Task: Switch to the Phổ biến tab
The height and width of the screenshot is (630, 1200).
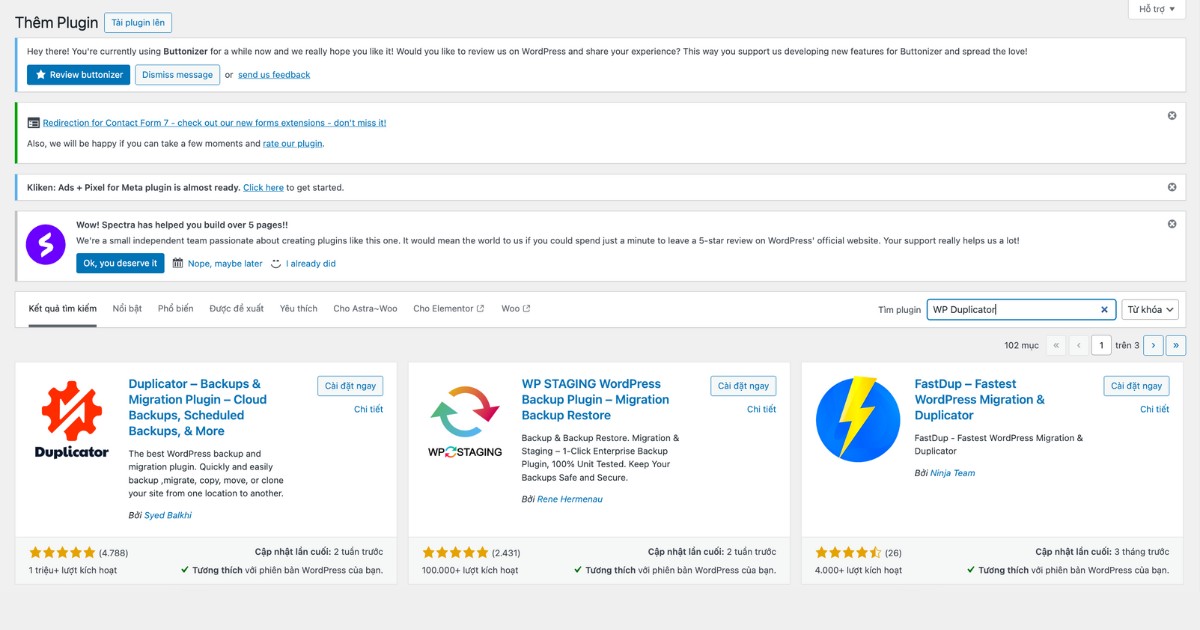Action: tap(175, 309)
